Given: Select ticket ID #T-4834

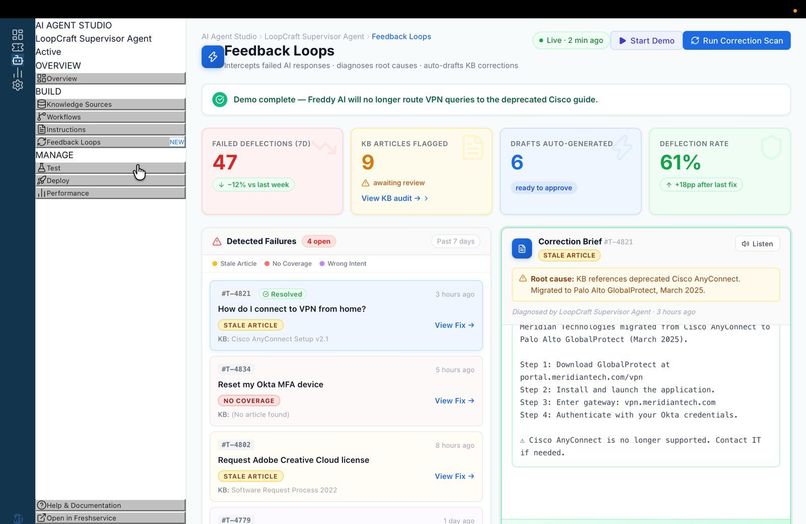Looking at the screenshot, I should (236, 369).
